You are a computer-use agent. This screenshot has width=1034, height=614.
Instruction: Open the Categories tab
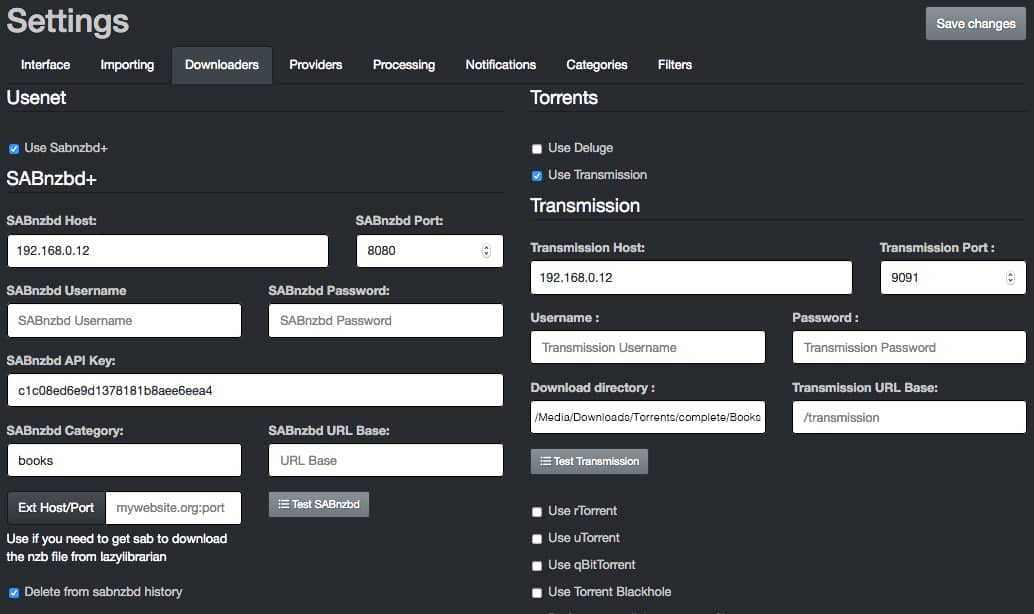tap(596, 65)
